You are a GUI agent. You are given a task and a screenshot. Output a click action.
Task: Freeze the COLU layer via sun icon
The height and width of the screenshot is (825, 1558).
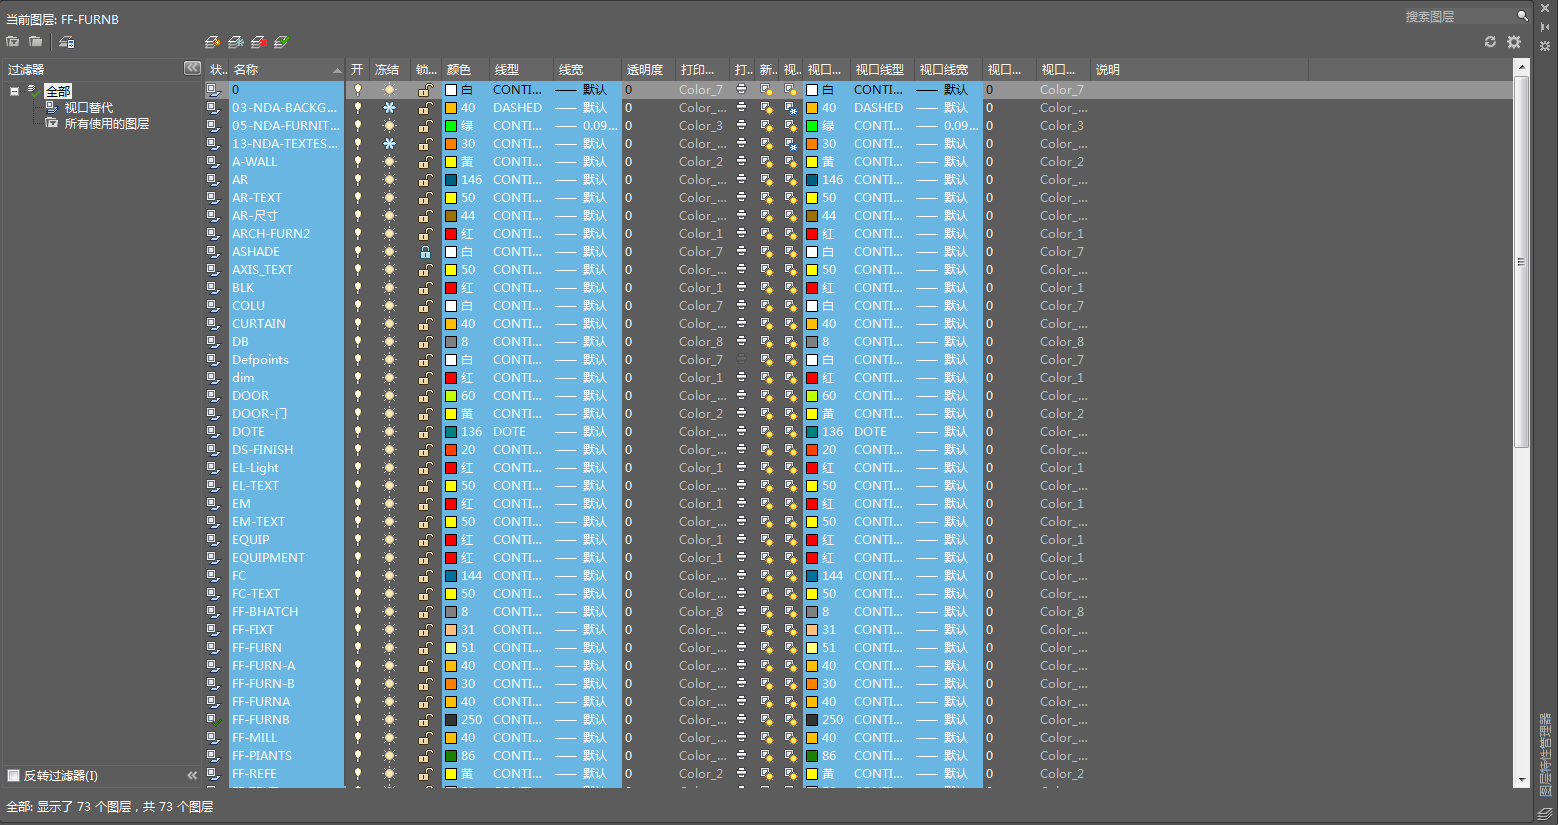point(389,306)
